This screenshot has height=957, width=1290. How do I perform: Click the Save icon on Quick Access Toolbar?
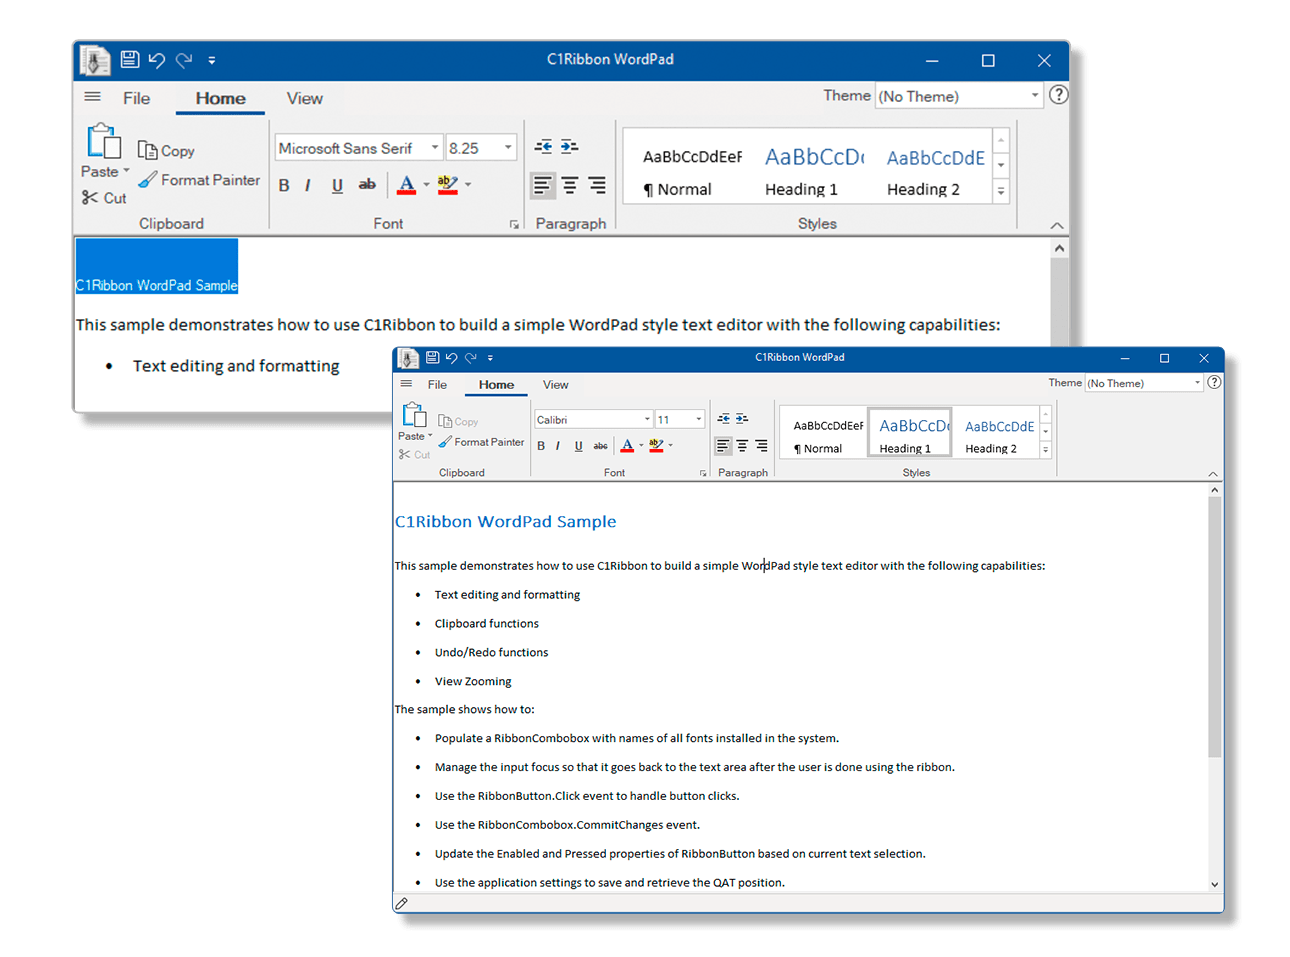coord(129,59)
